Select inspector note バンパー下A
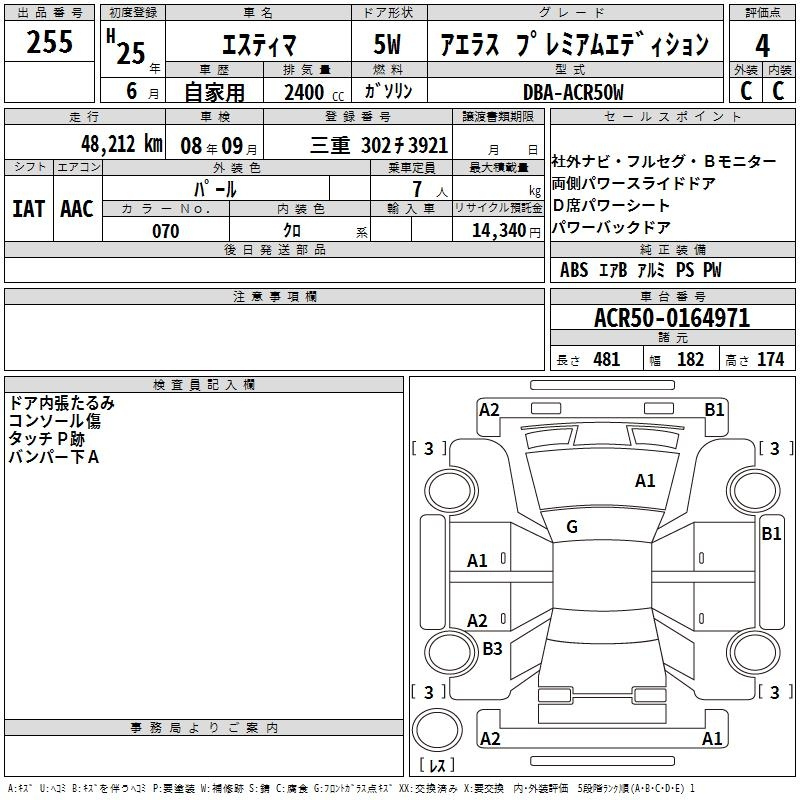This screenshot has height=800, width=800. (54, 457)
